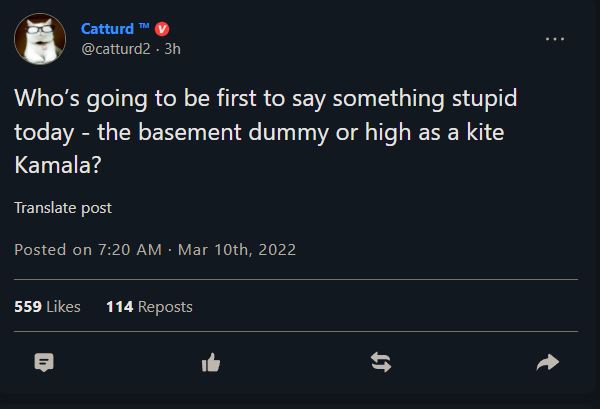Open the three-dot more options menu
This screenshot has height=409, width=600.
[555, 39]
